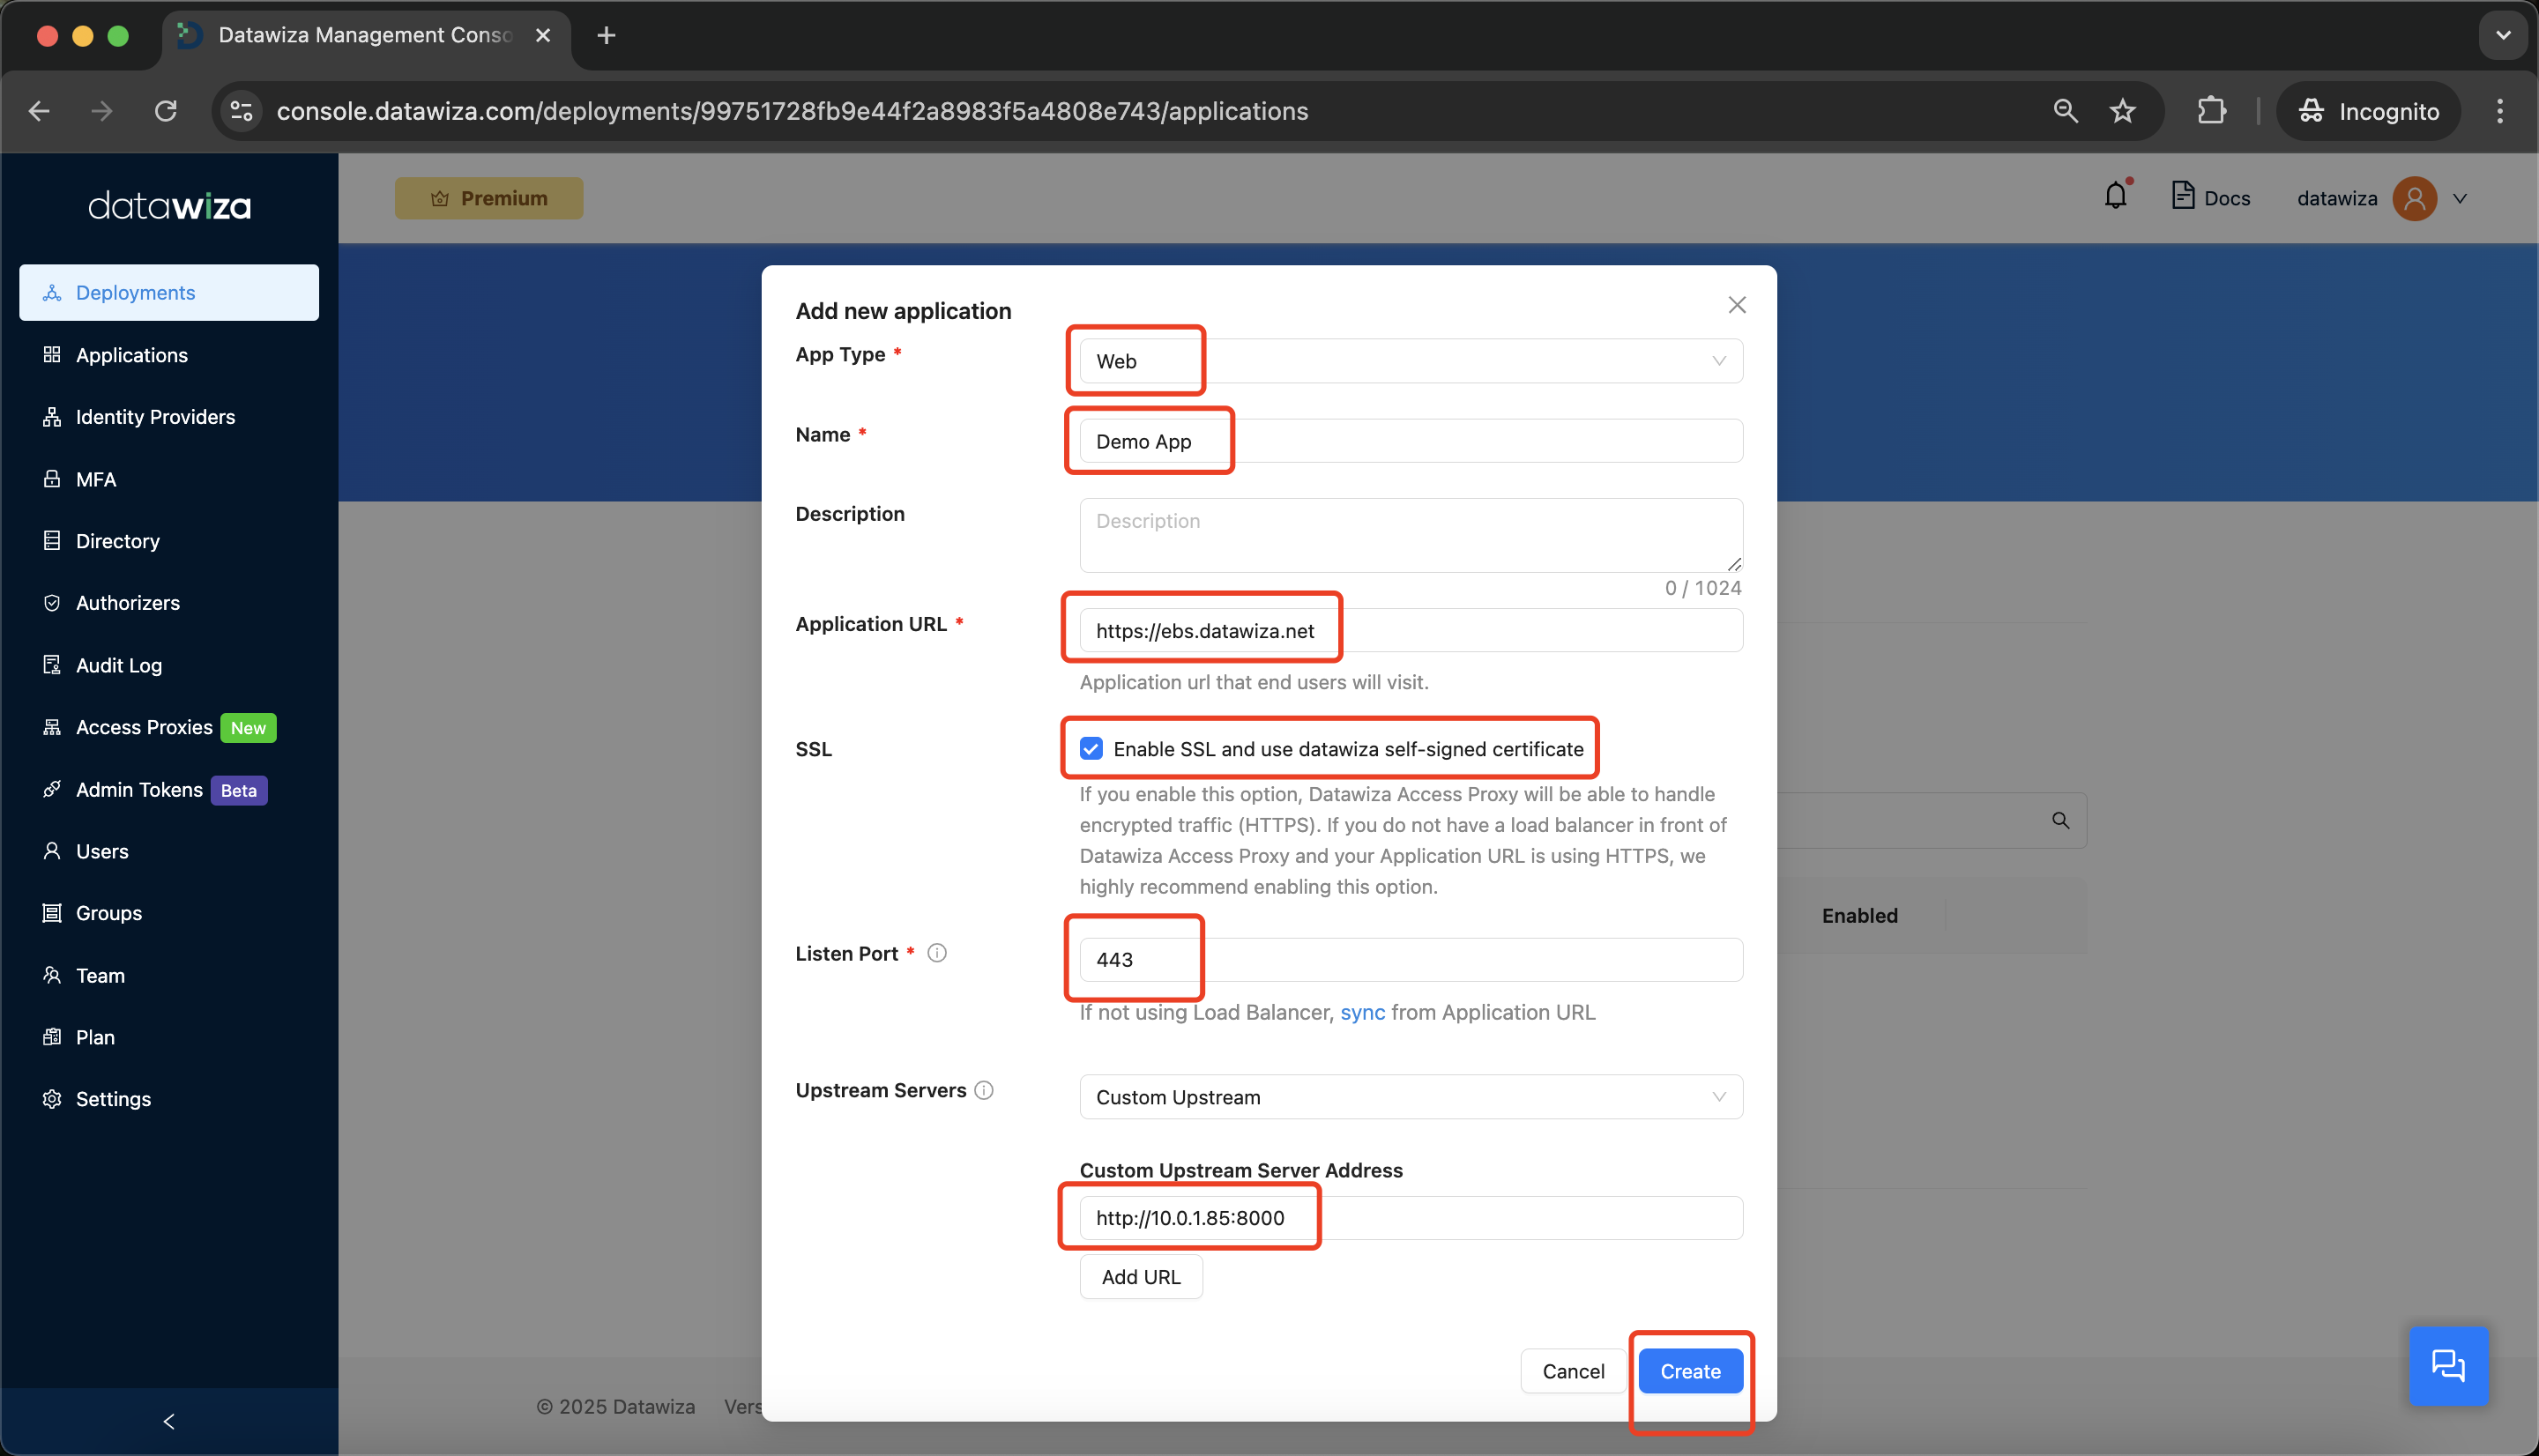Open the browser extensions puzzle icon
Screen dimensions: 2539x1456
tap(2211, 111)
